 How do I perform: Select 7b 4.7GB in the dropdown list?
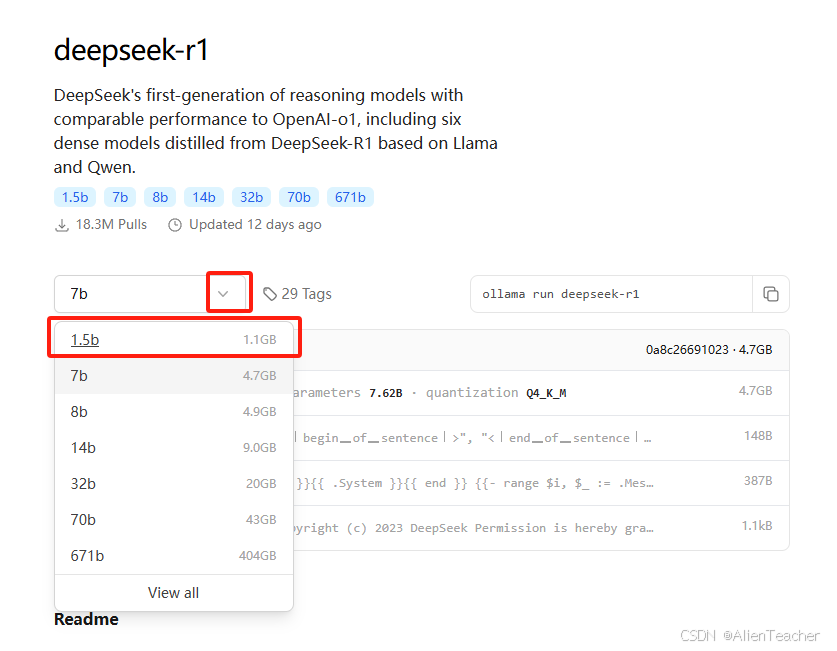tap(173, 376)
